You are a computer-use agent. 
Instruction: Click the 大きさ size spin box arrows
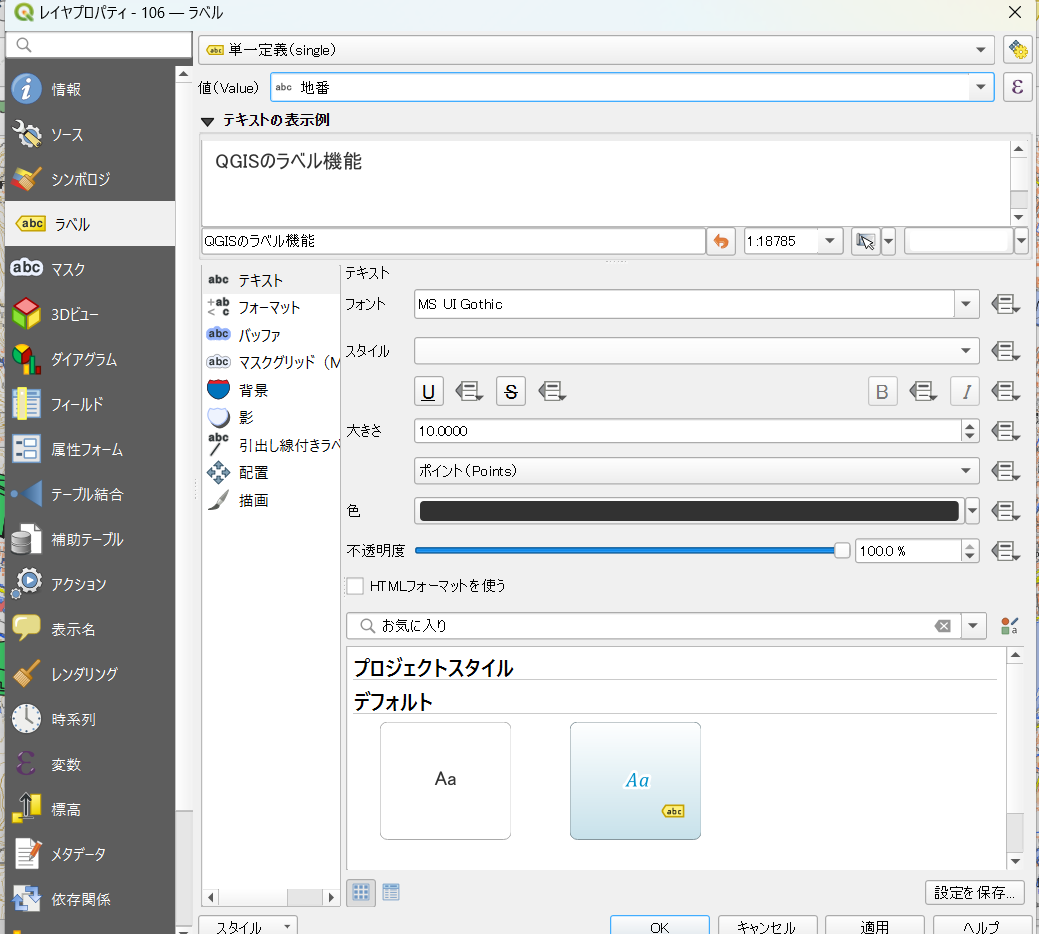tap(970, 431)
